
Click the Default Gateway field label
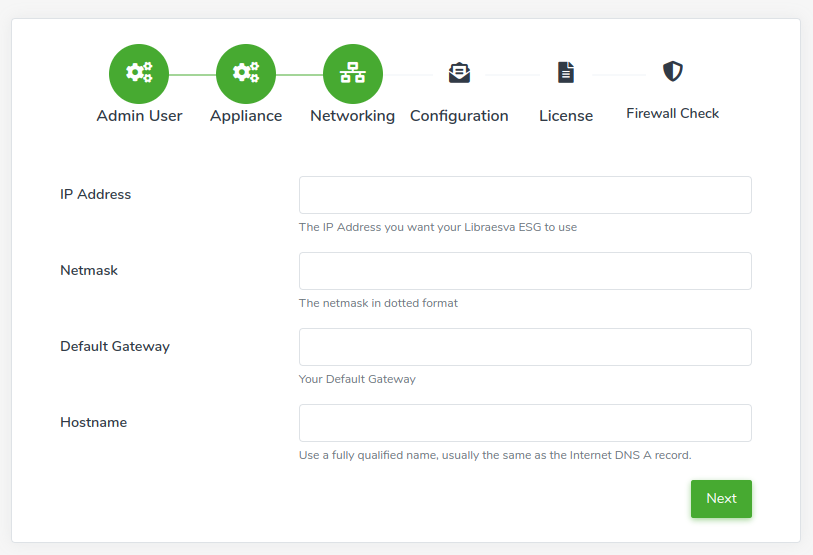[115, 346]
